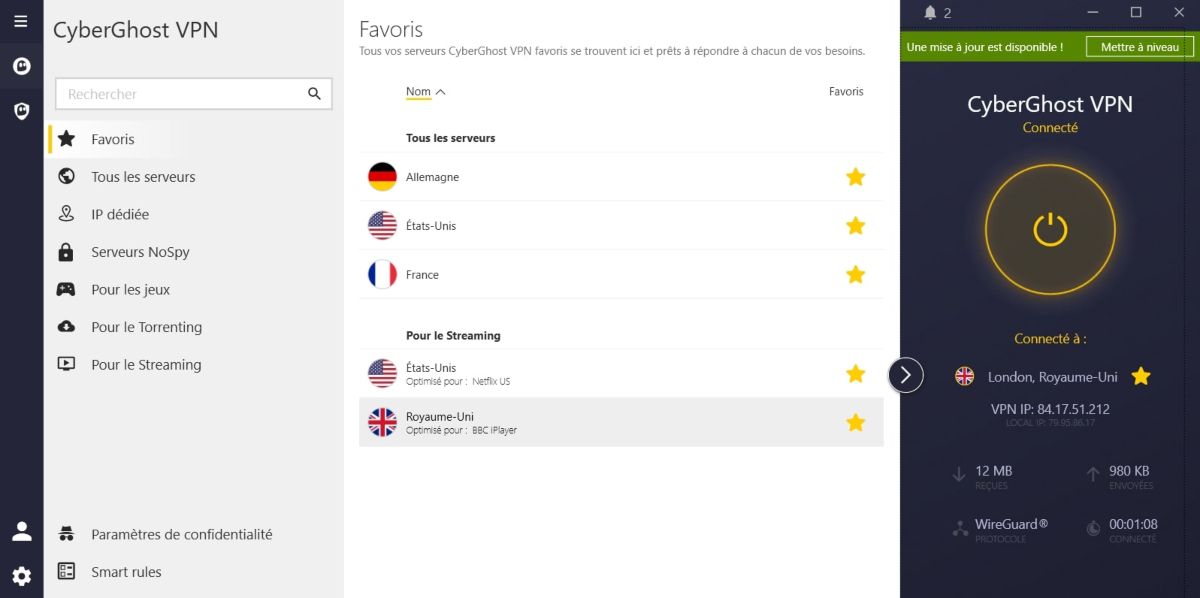Remove London, Royaume-Uni favorite star
The image size is (1200, 598).
[x=1141, y=376]
